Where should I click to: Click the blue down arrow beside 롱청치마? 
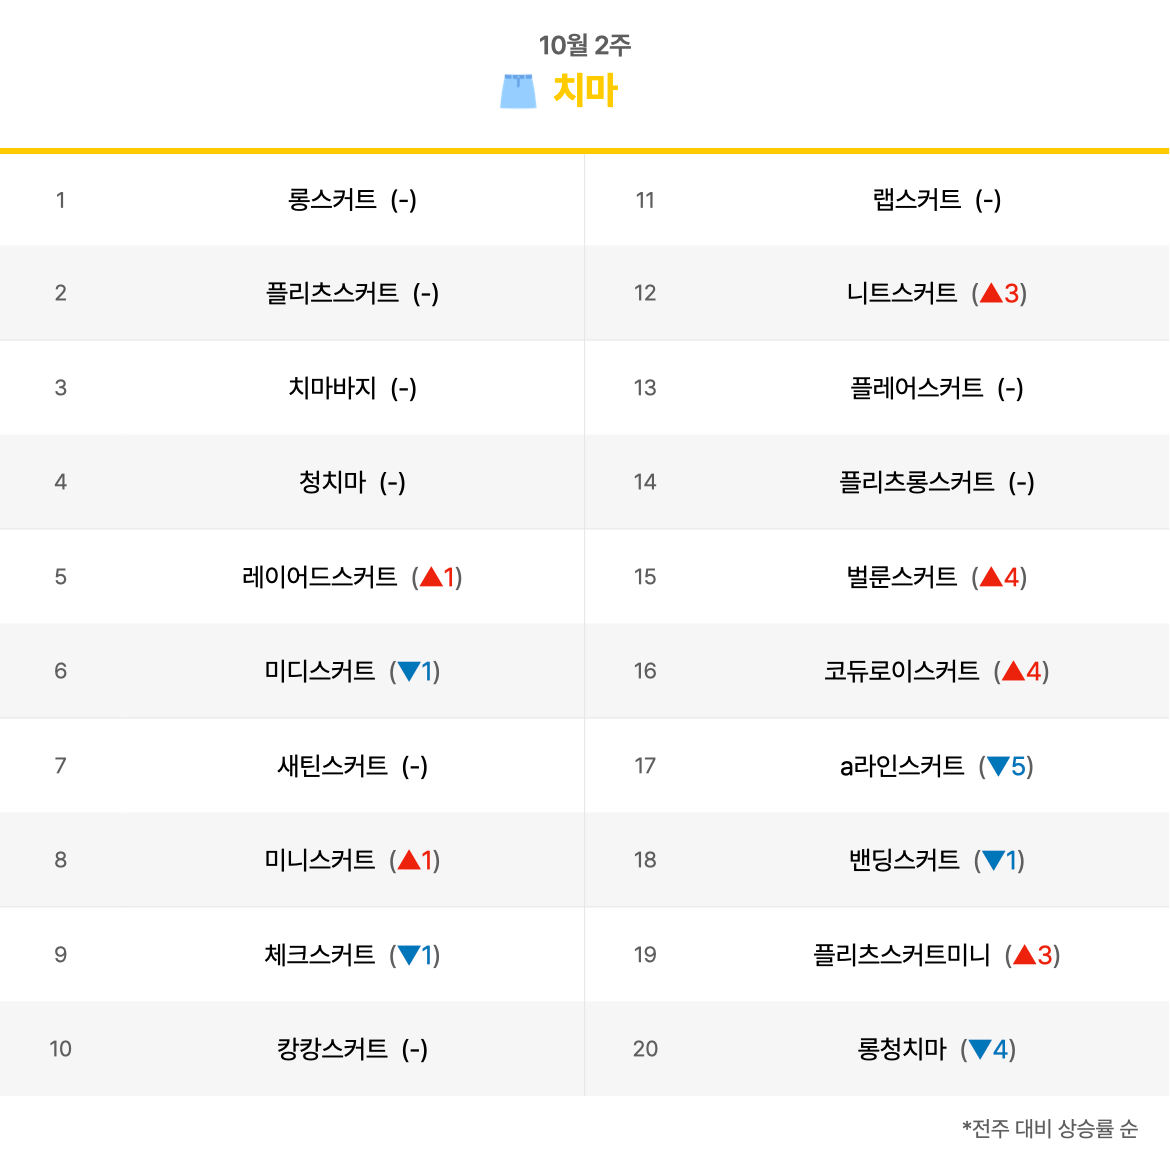coord(979,1050)
